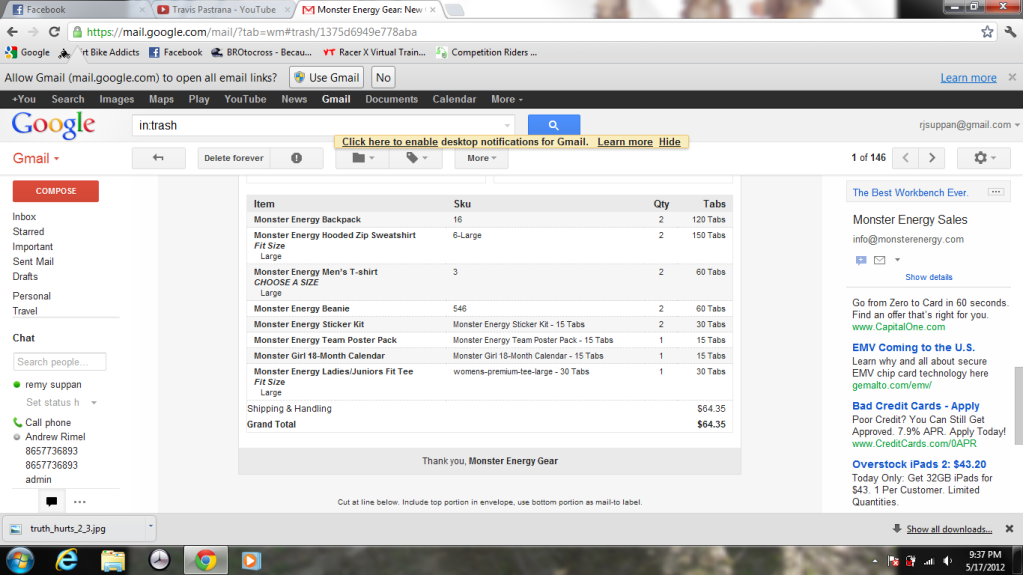
Task: Click the back to trash arrow button
Action: [x=157, y=158]
